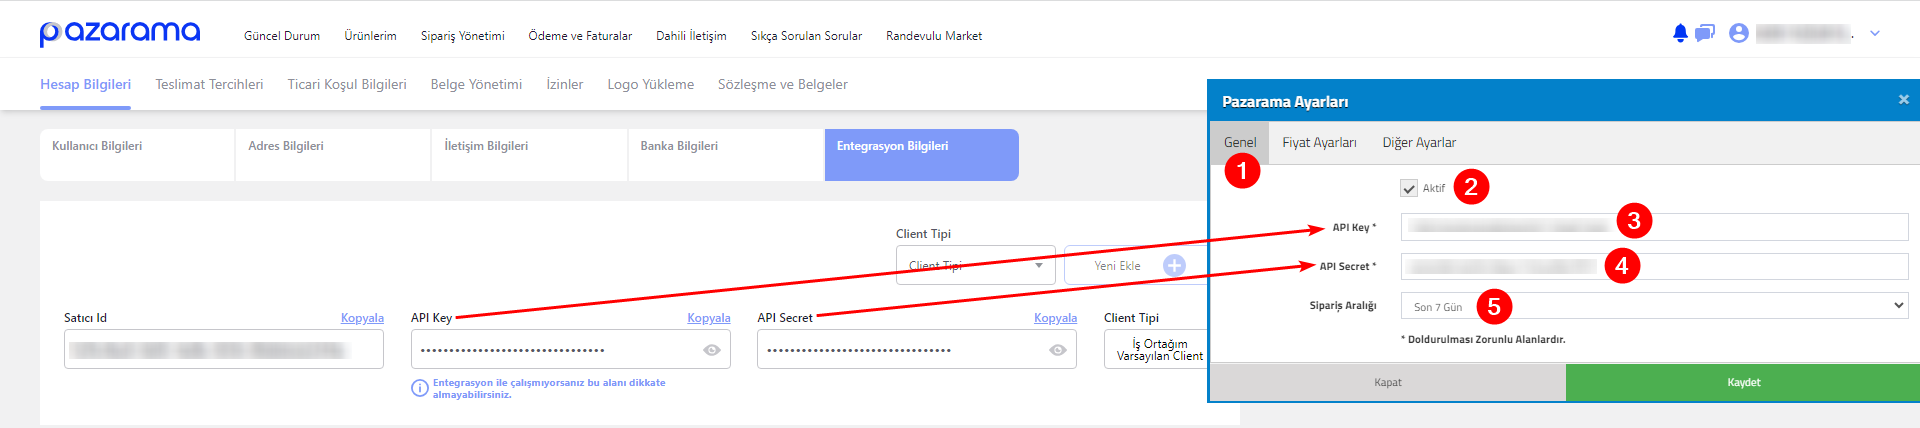1920x428 pixels.
Task: Open the Sipariş Yönetimi menu
Action: (x=462, y=35)
